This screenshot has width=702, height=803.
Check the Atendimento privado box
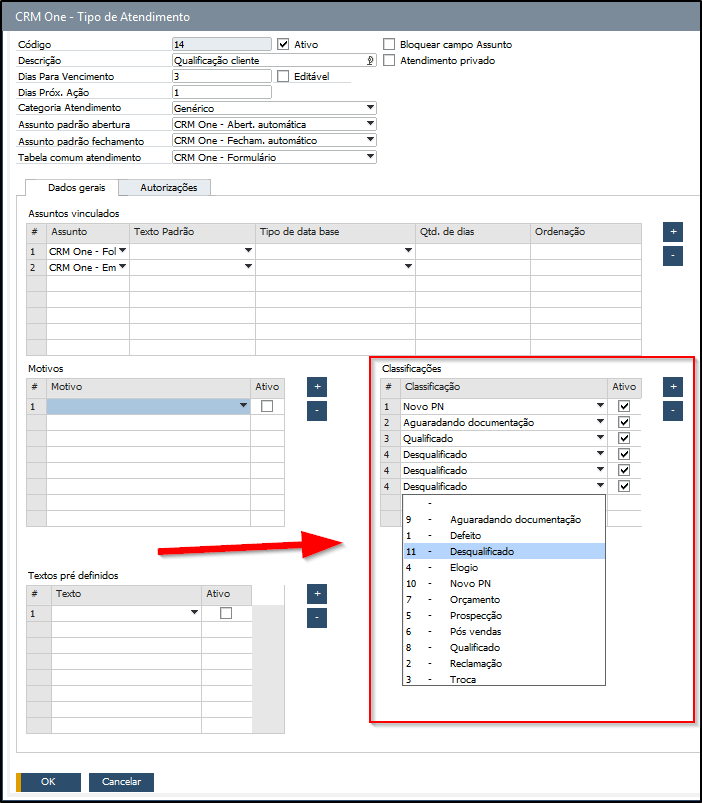click(390, 60)
